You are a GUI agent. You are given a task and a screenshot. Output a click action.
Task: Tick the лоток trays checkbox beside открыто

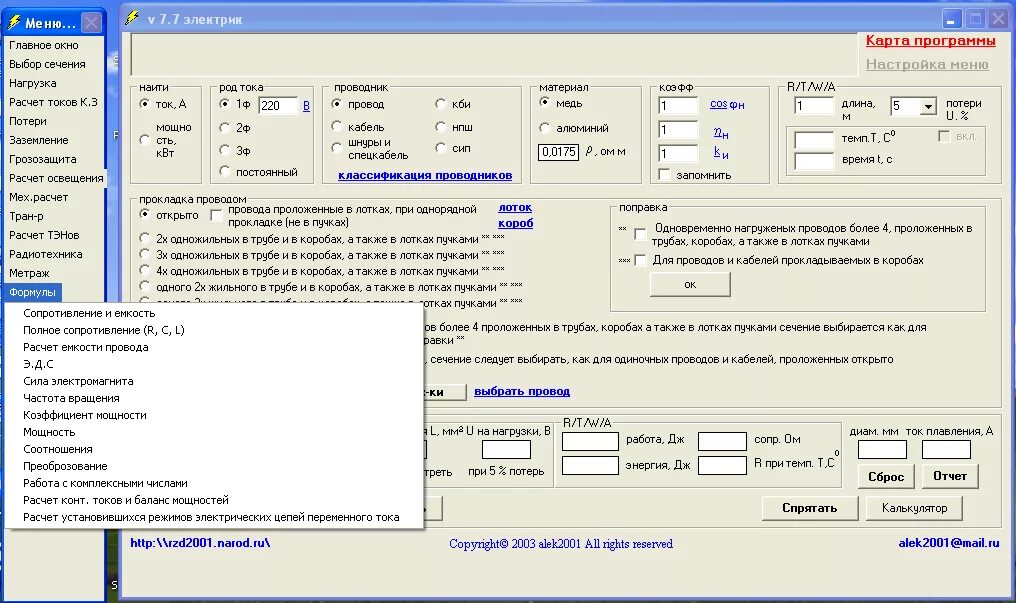216,215
